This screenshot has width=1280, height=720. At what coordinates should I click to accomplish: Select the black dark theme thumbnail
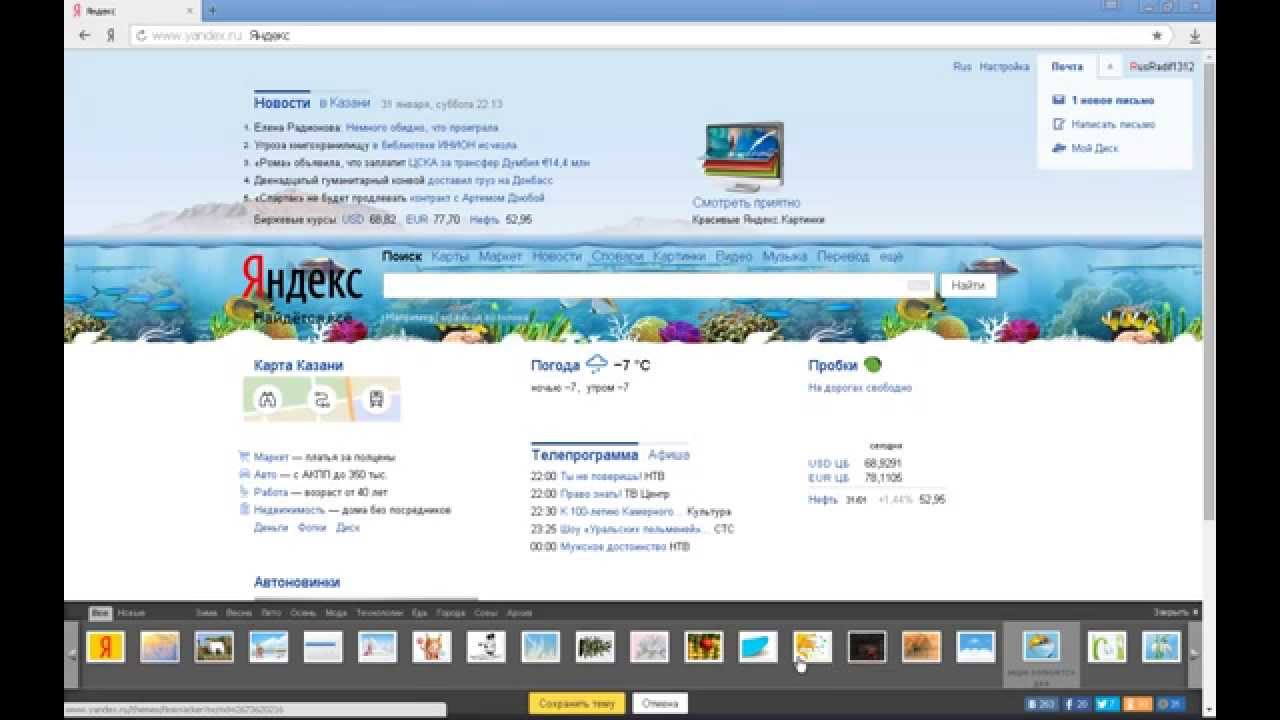867,647
